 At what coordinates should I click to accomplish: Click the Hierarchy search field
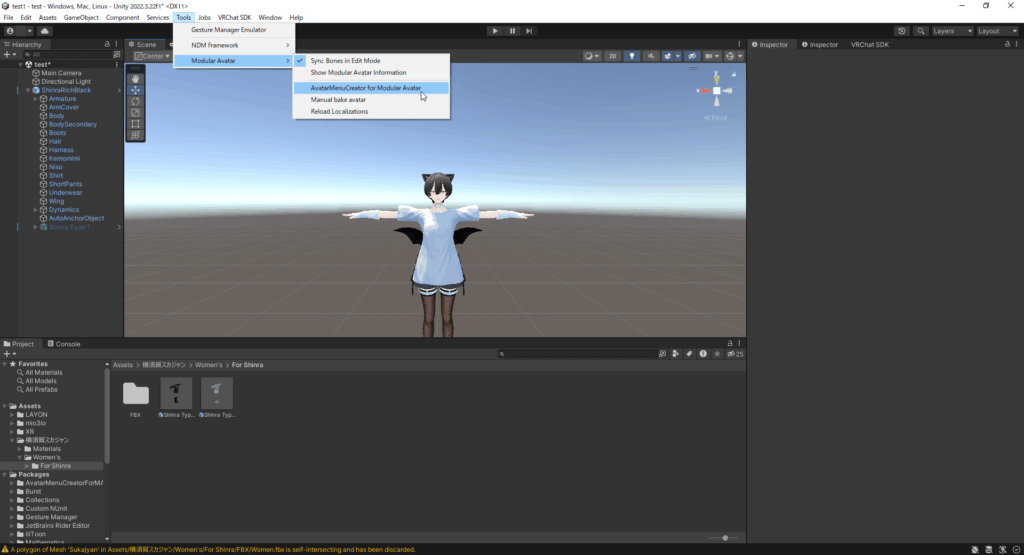[x=67, y=55]
